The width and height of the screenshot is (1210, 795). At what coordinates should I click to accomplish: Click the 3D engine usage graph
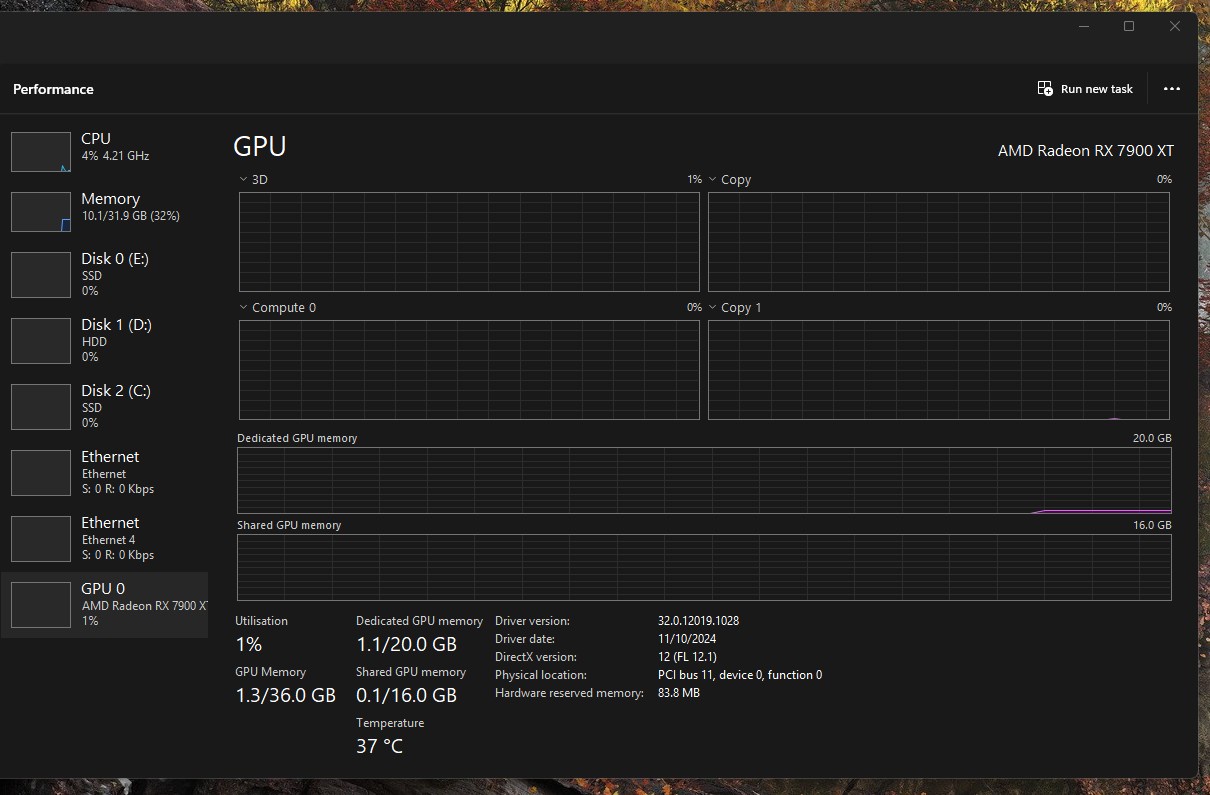point(469,241)
